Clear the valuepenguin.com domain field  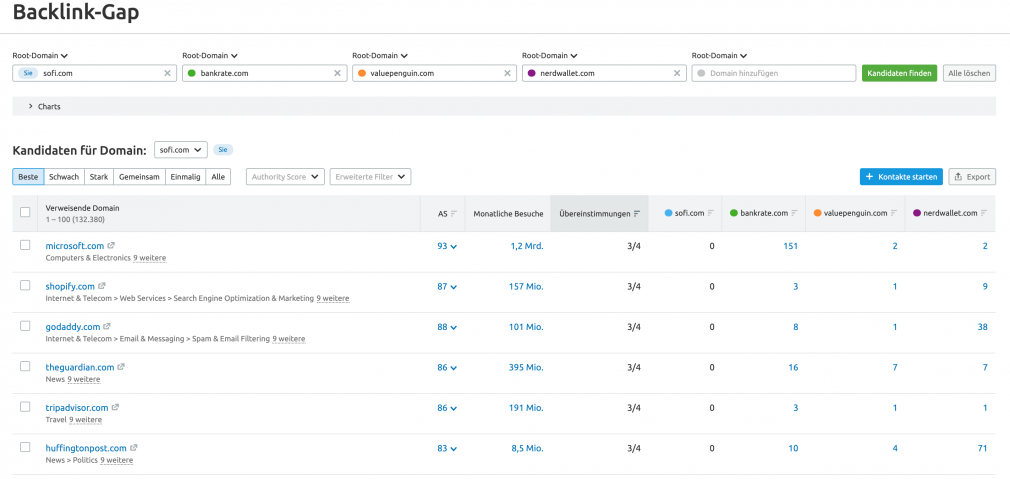[x=507, y=73]
